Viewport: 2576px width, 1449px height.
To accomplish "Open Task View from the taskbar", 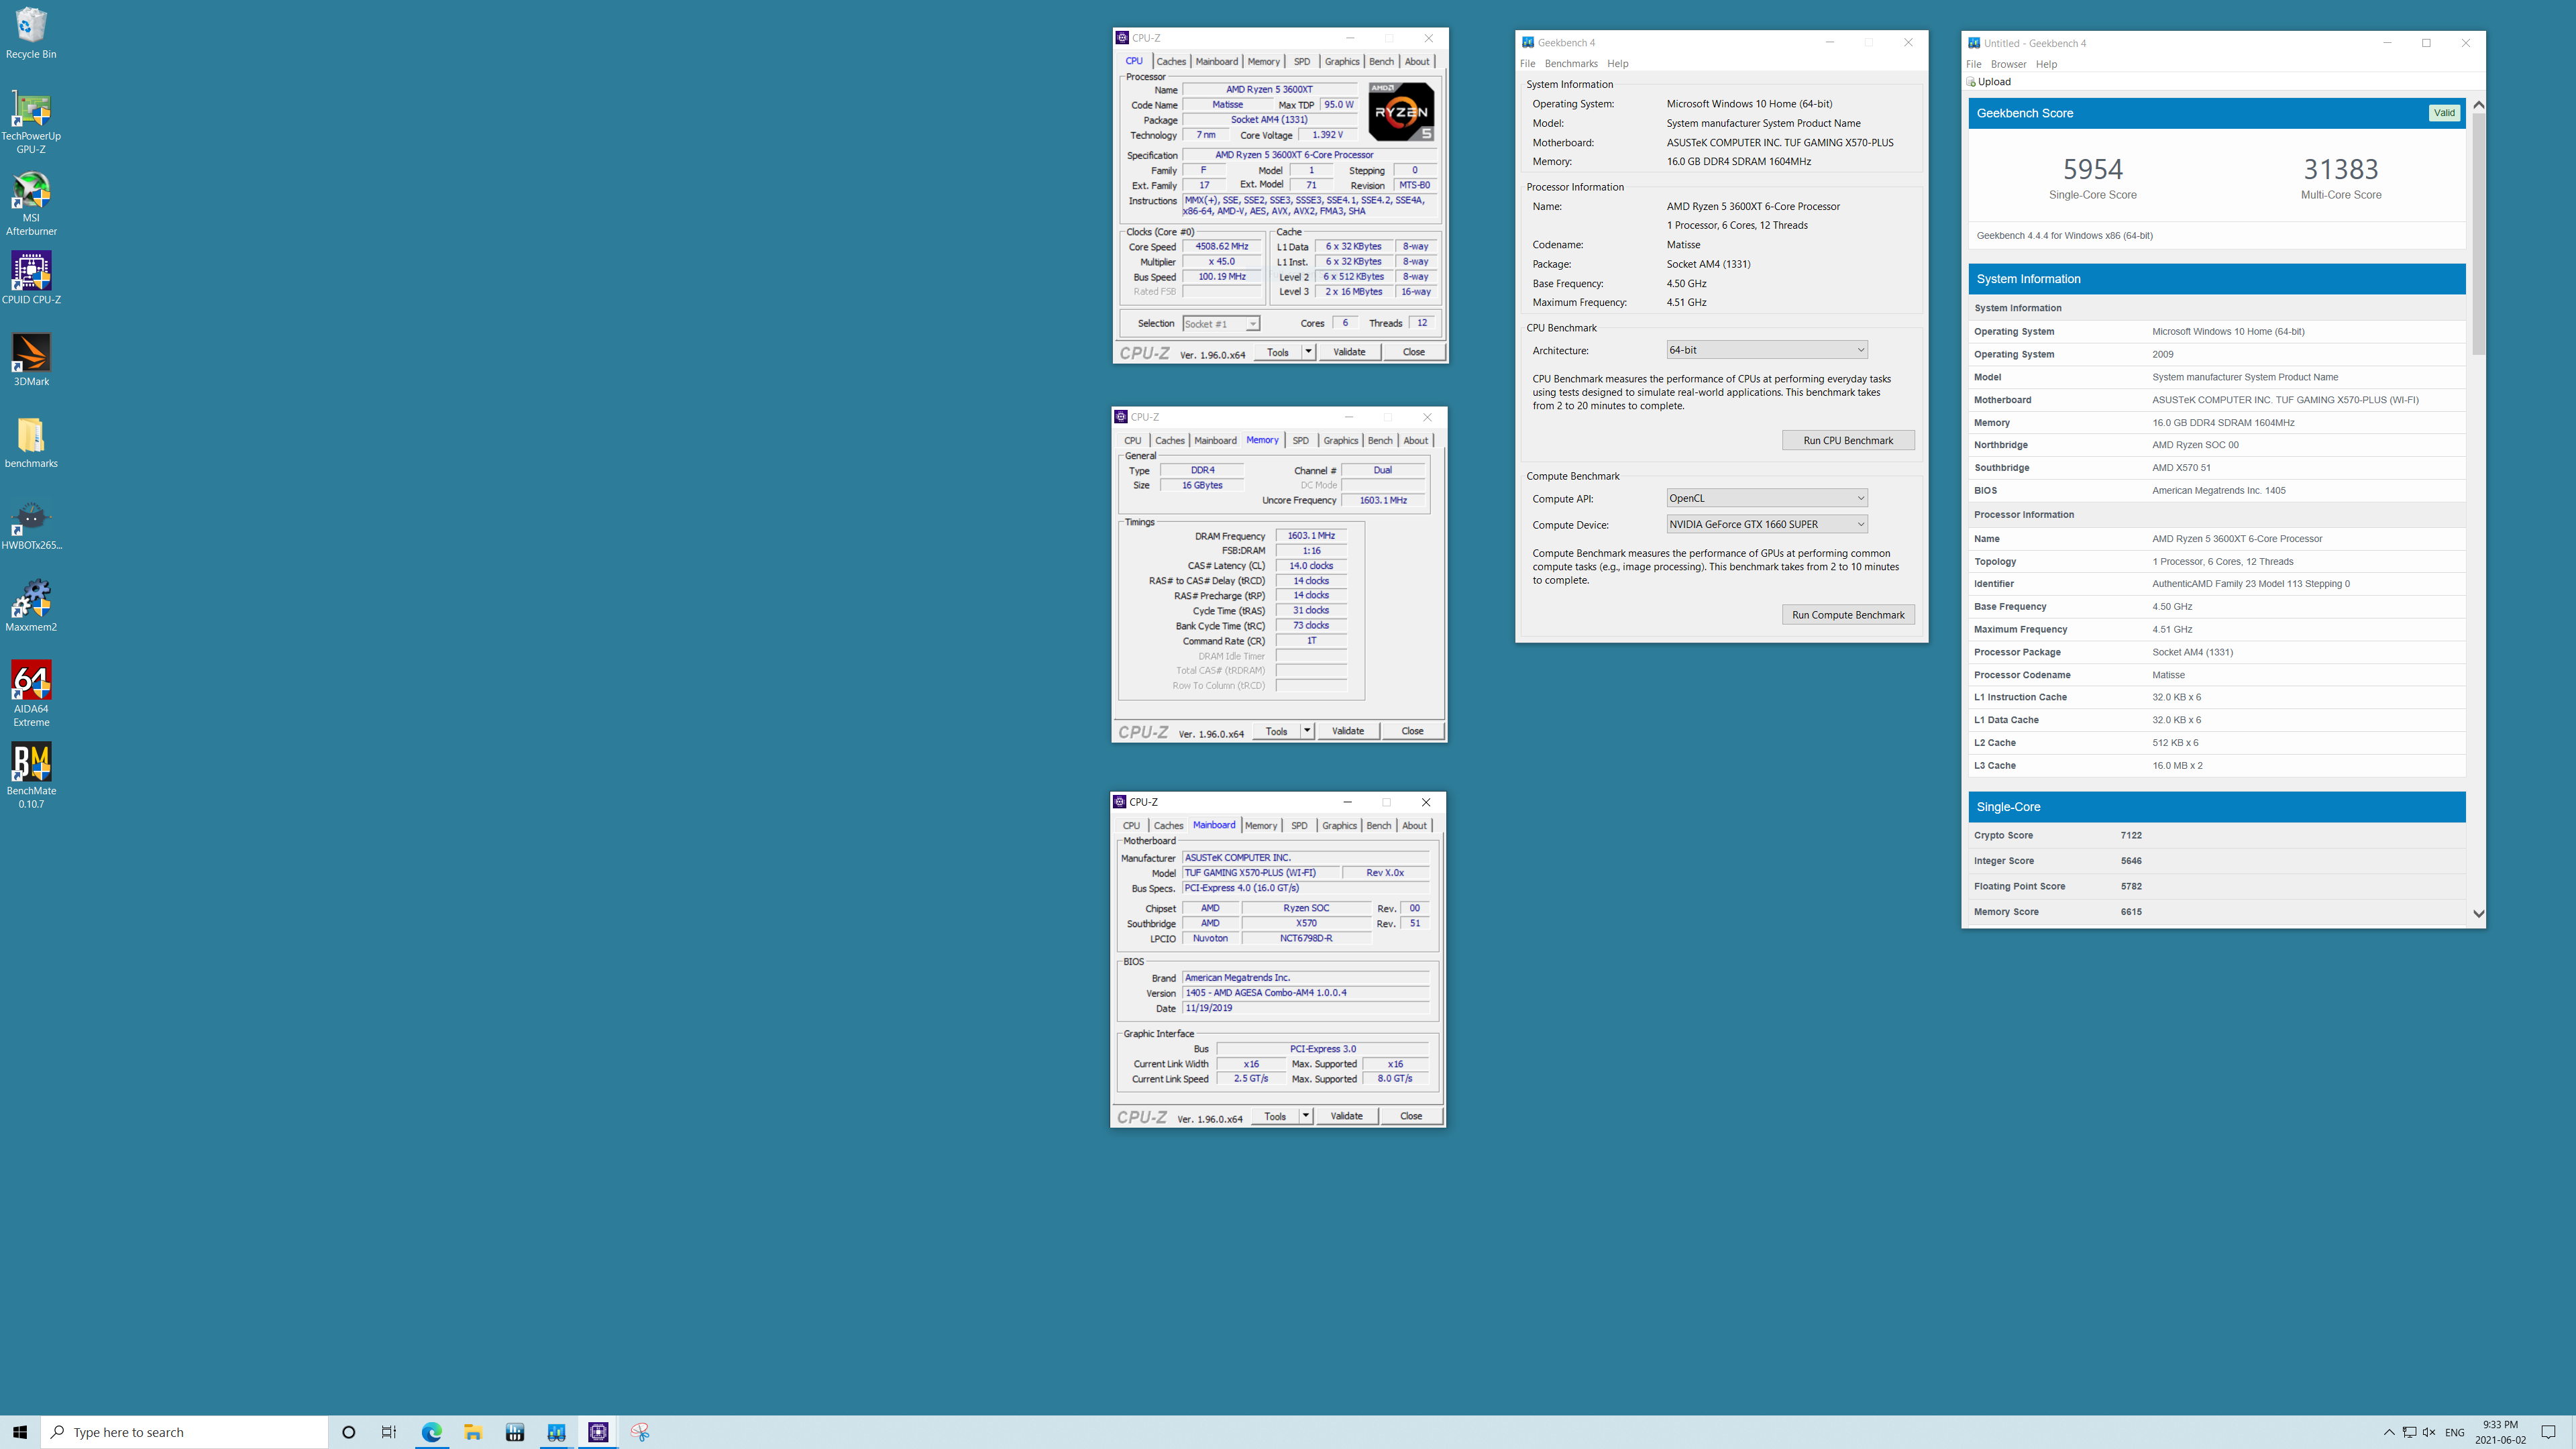I will 389,1432.
